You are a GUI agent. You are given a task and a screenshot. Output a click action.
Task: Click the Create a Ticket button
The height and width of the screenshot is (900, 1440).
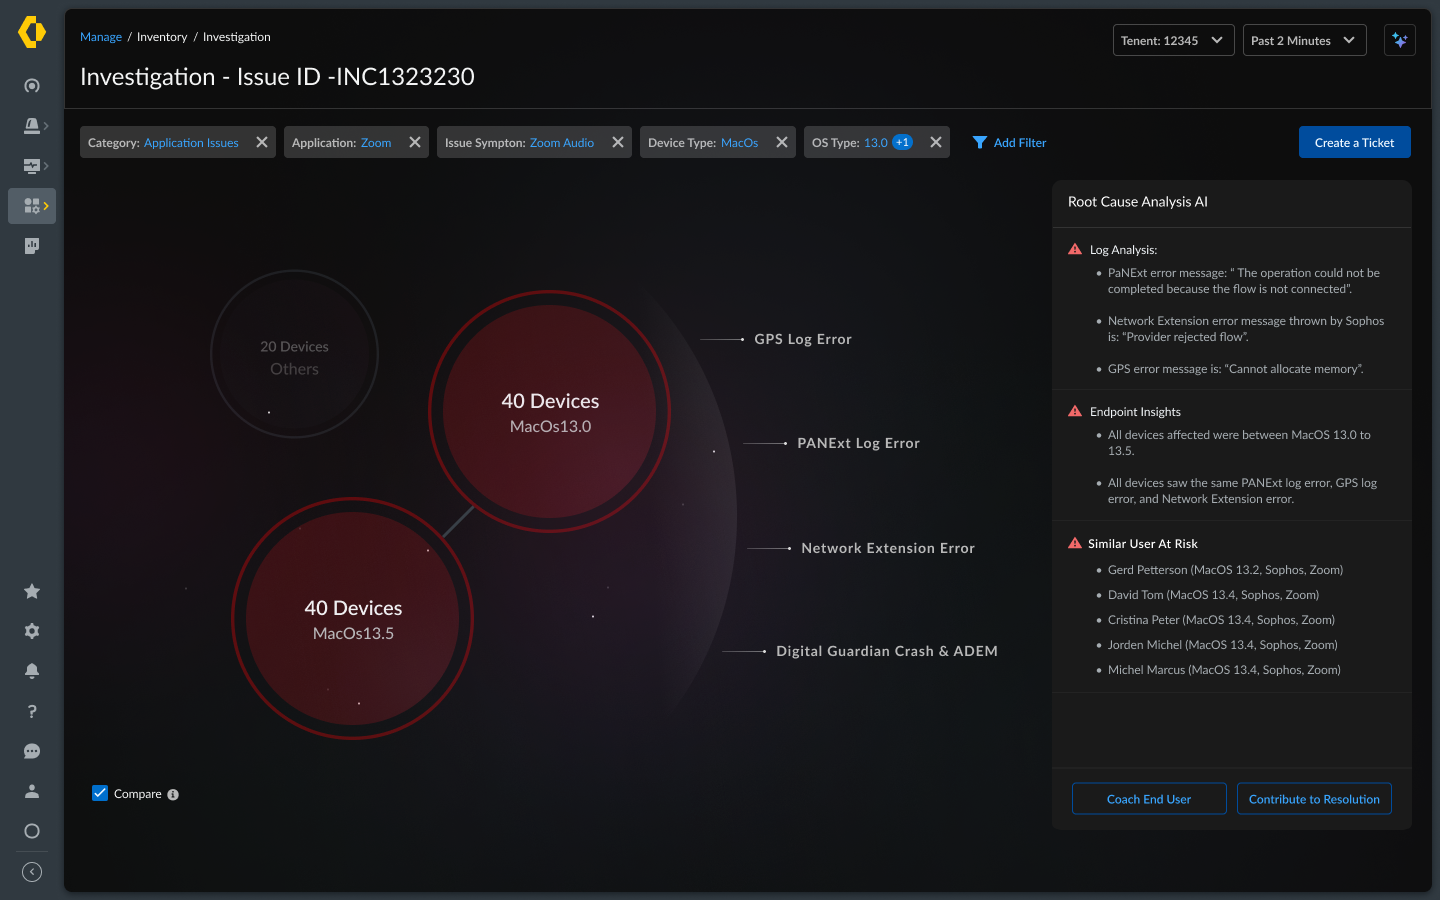tap(1355, 142)
